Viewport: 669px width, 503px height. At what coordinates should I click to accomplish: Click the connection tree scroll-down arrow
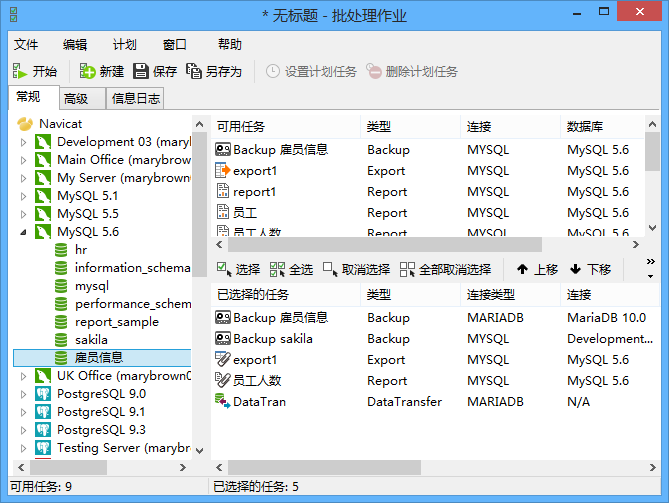coord(199,451)
